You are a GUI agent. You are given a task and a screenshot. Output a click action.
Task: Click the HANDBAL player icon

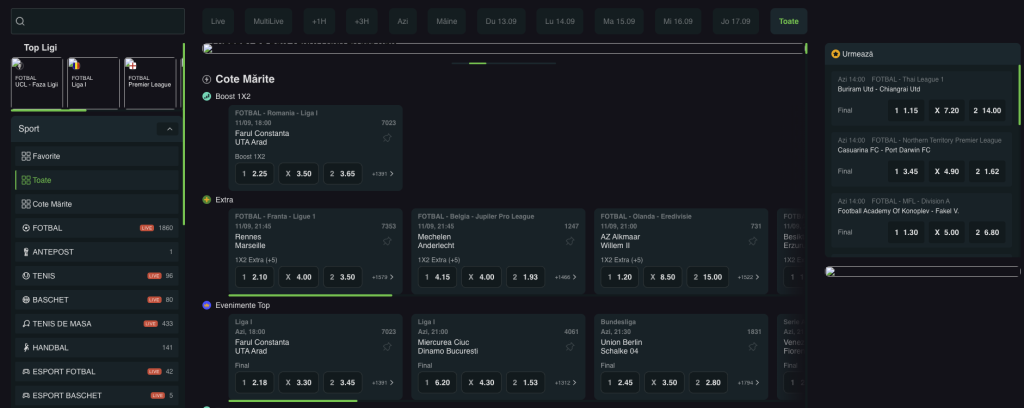click(26, 347)
